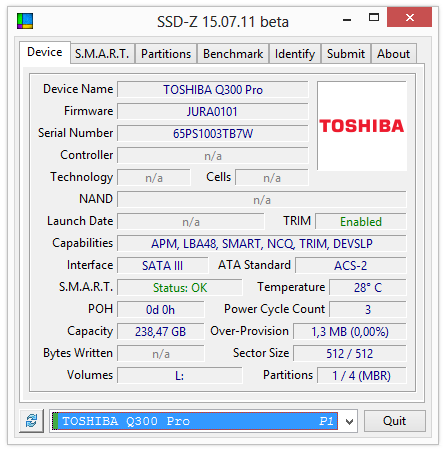
Task: Close the SSD-Z window
Action: [x=410, y=17]
